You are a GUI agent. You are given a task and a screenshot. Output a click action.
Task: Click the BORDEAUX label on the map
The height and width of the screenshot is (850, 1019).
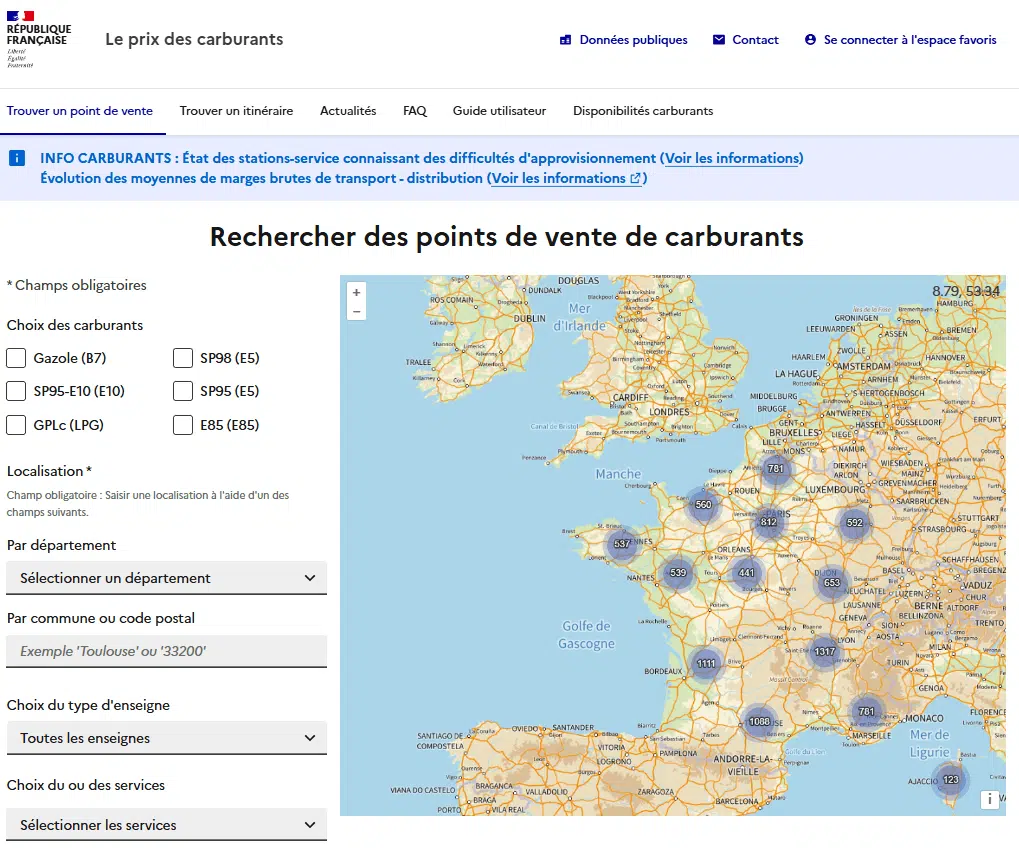coord(664,671)
